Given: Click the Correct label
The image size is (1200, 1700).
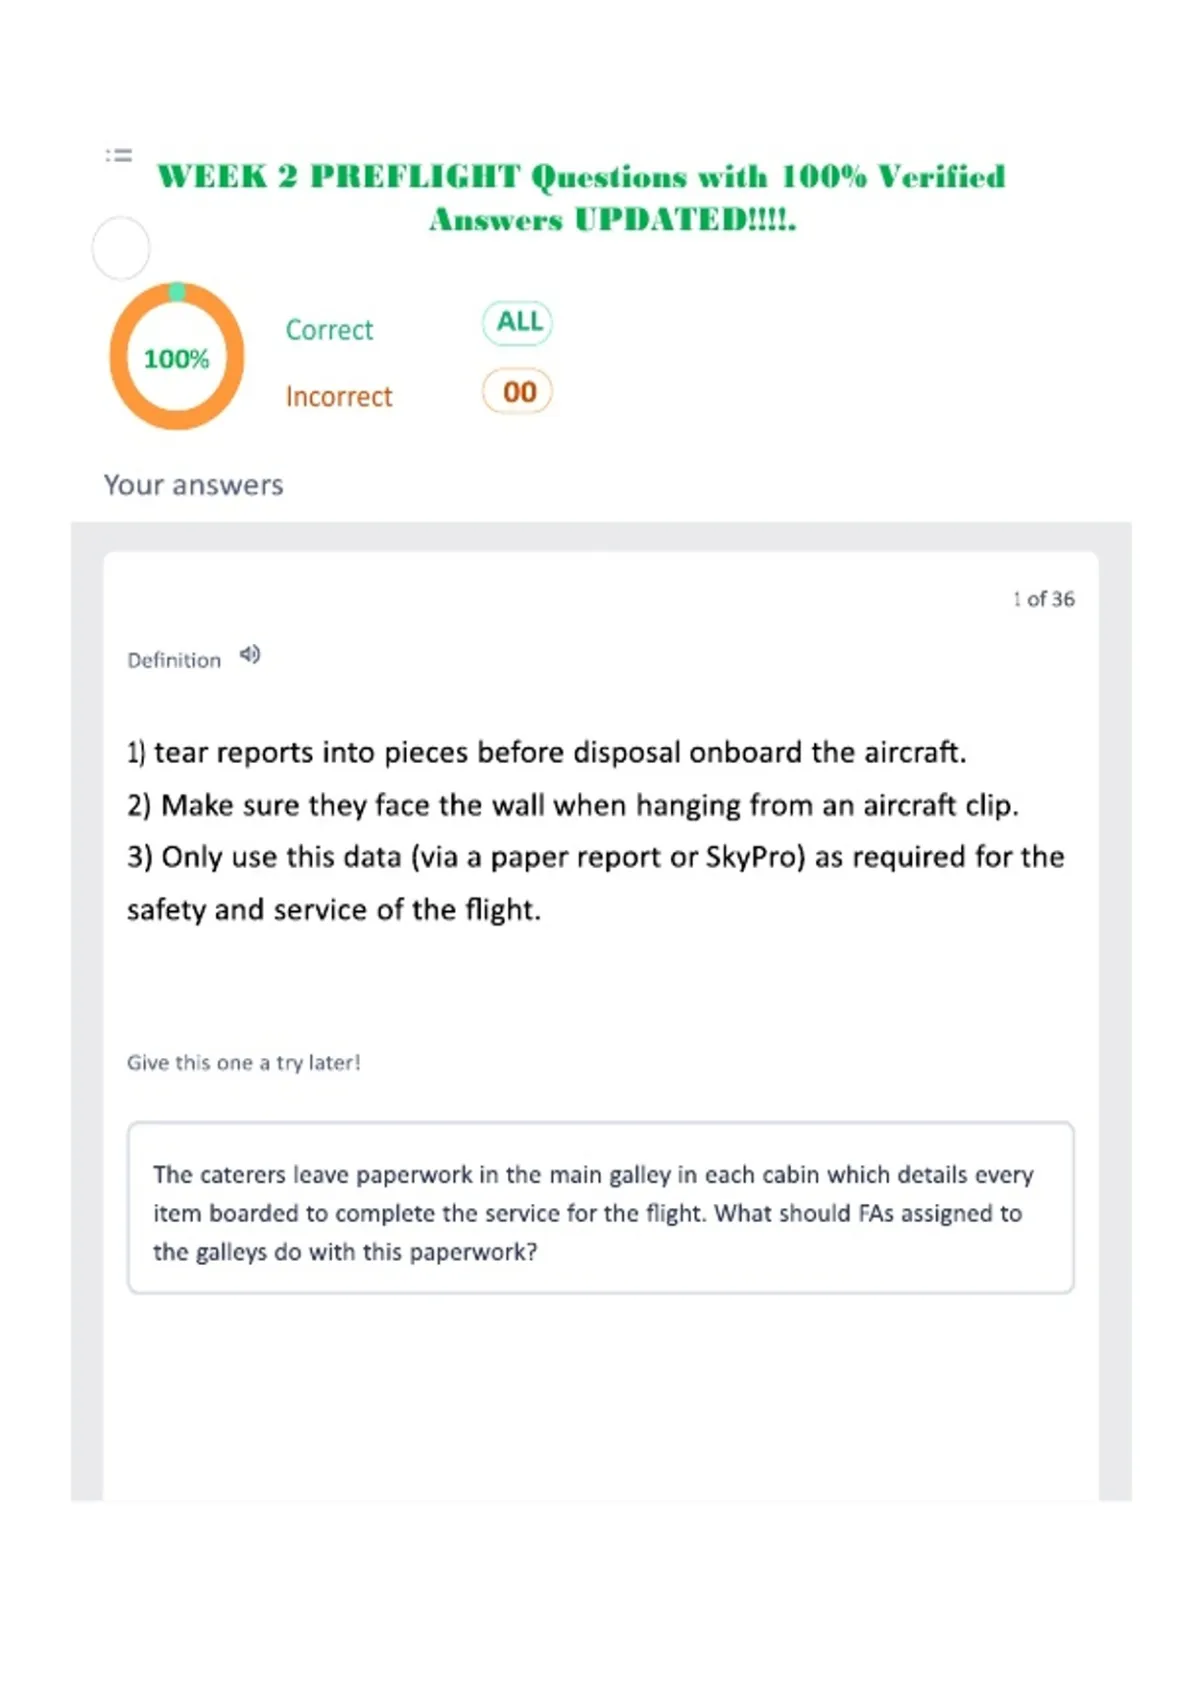Looking at the screenshot, I should coord(329,330).
